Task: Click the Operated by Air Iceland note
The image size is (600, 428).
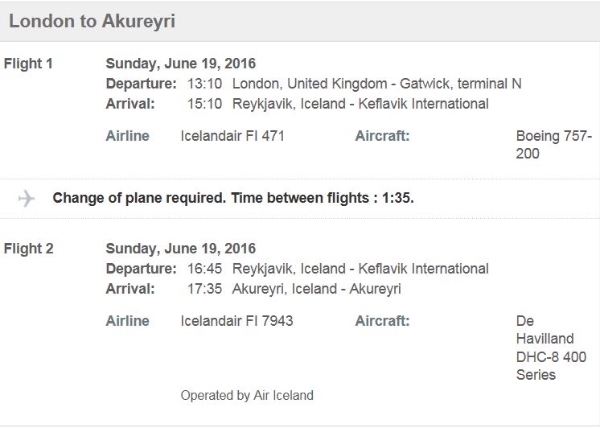Action: [246, 395]
